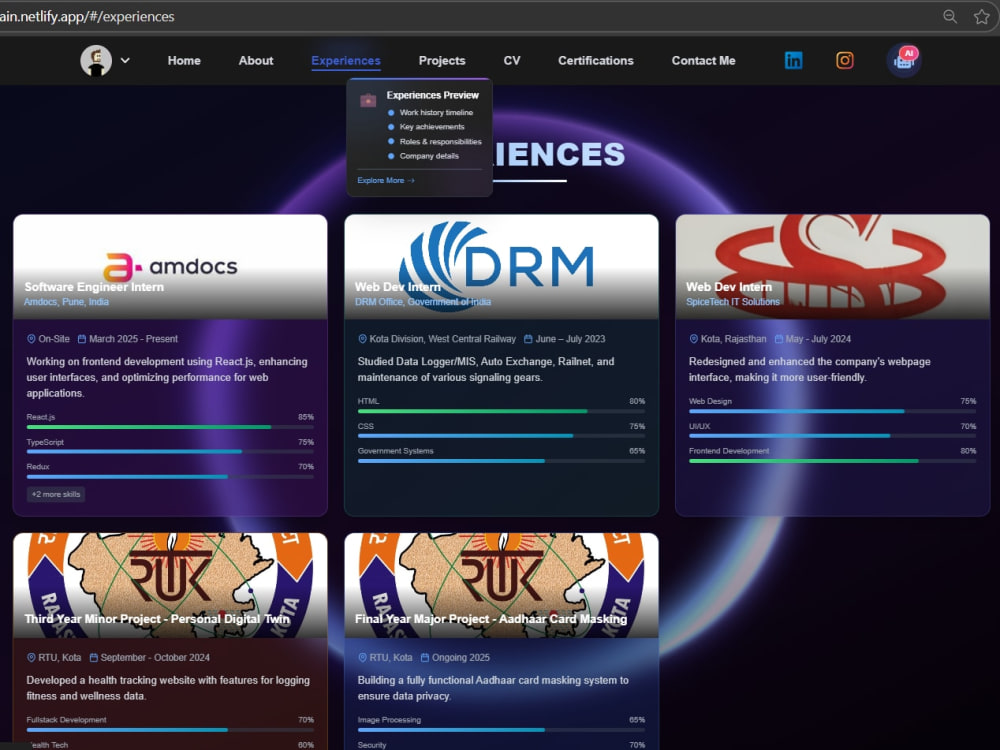View the Certifications page
The image size is (1000, 750).
tap(596, 61)
